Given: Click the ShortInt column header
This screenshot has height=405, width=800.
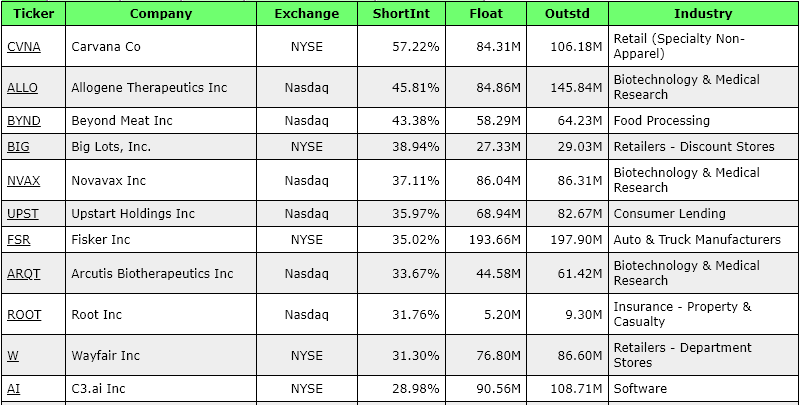Looking at the screenshot, I should pyautogui.click(x=402, y=14).
